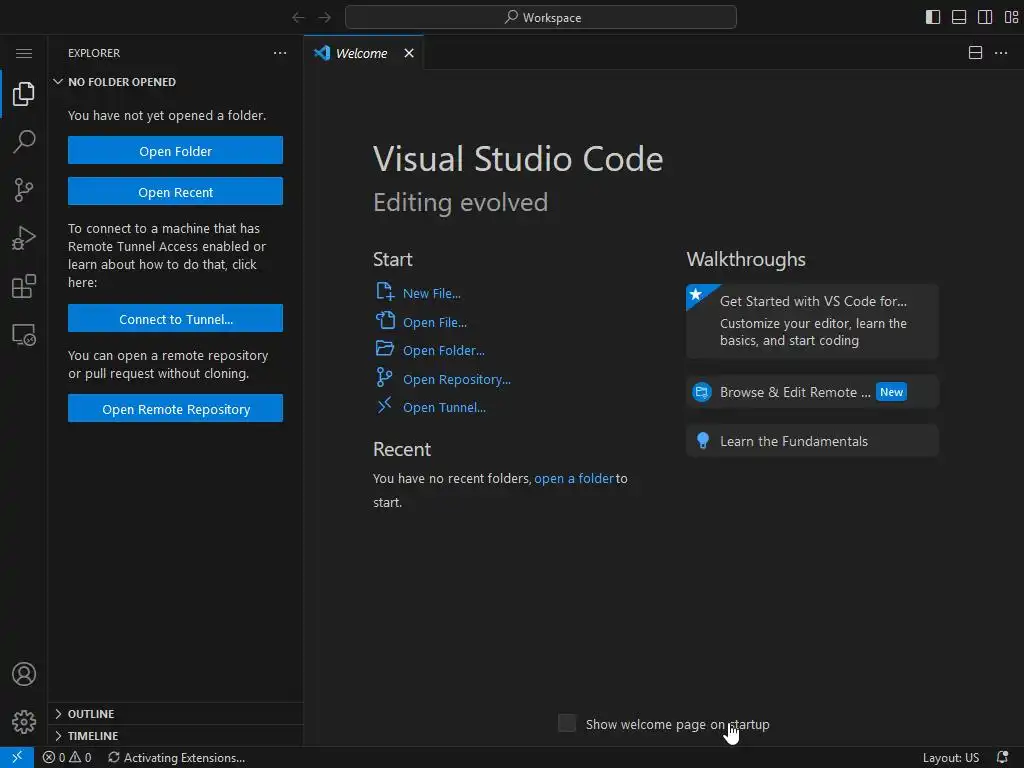This screenshot has width=1024, height=768.
Task: Open the Remote Explorer view icon
Action: (24, 334)
